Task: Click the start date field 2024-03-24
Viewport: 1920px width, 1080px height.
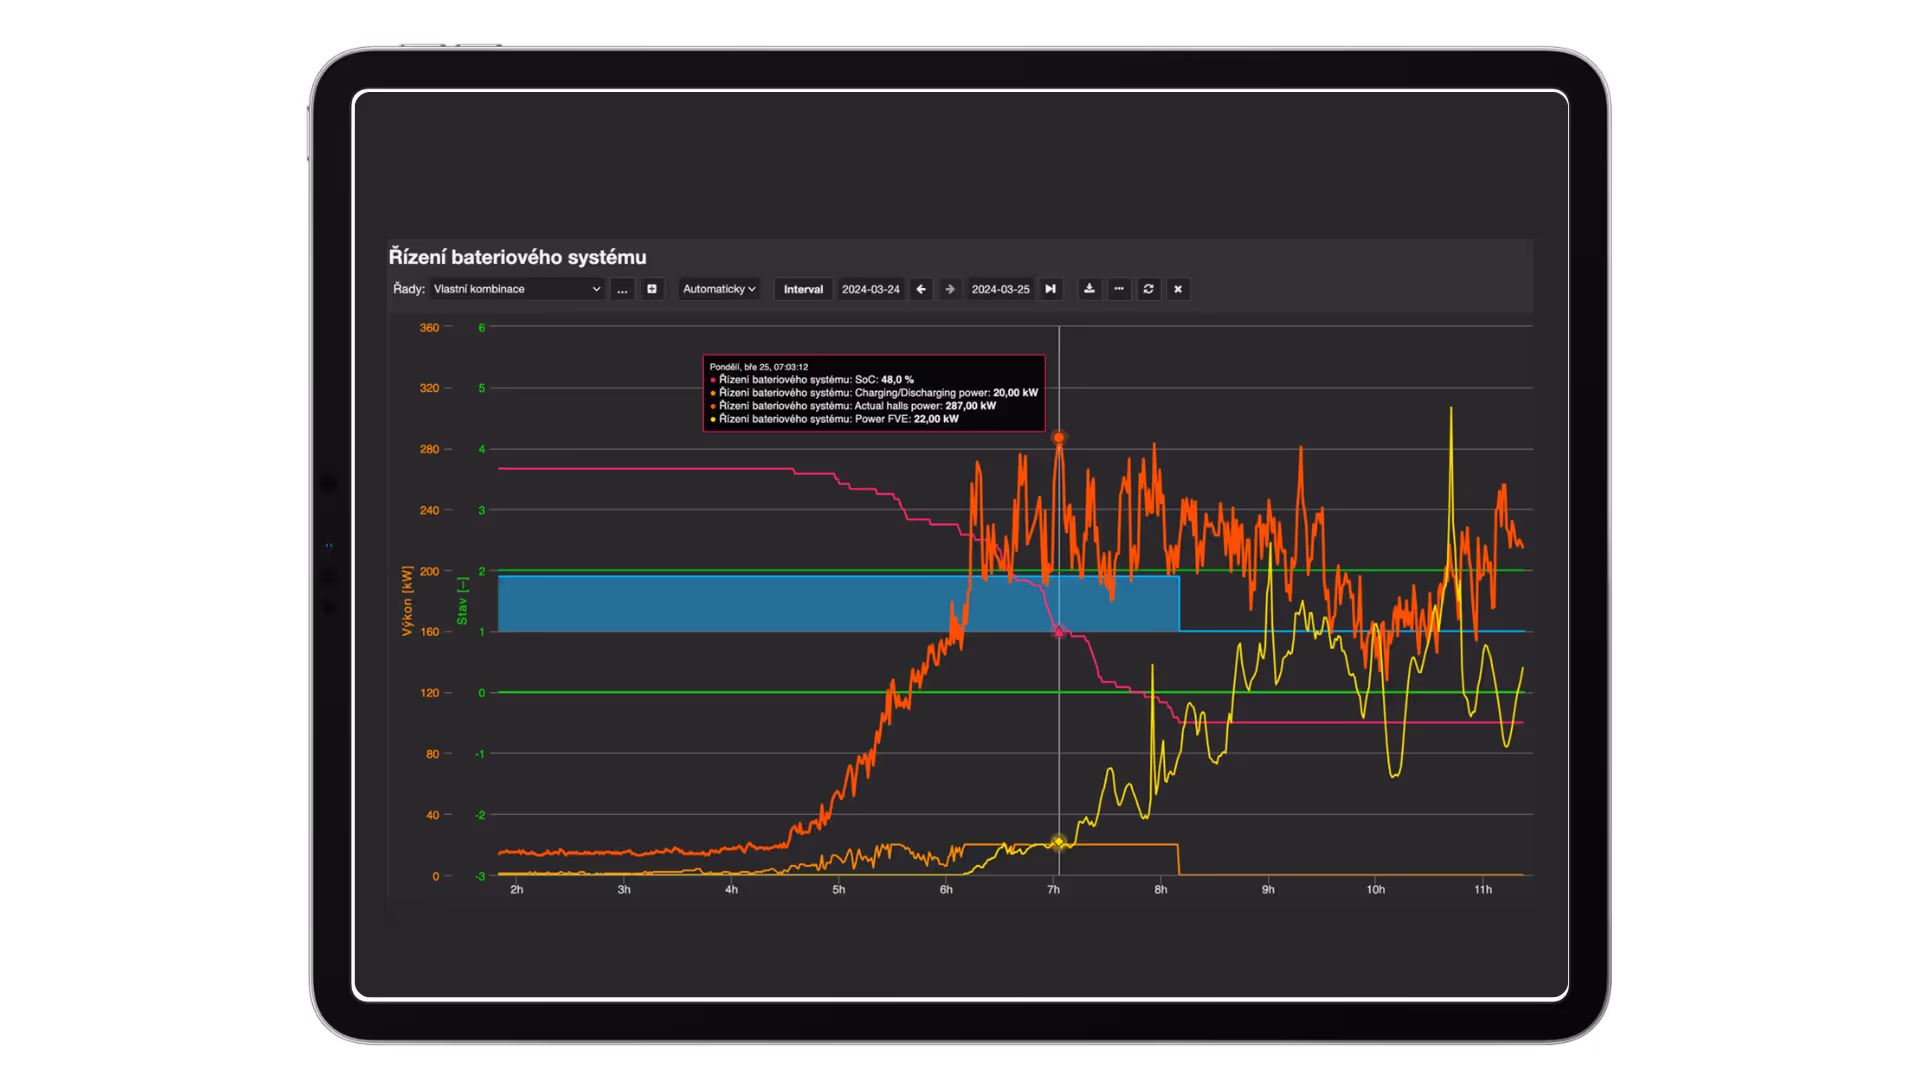Action: 870,289
